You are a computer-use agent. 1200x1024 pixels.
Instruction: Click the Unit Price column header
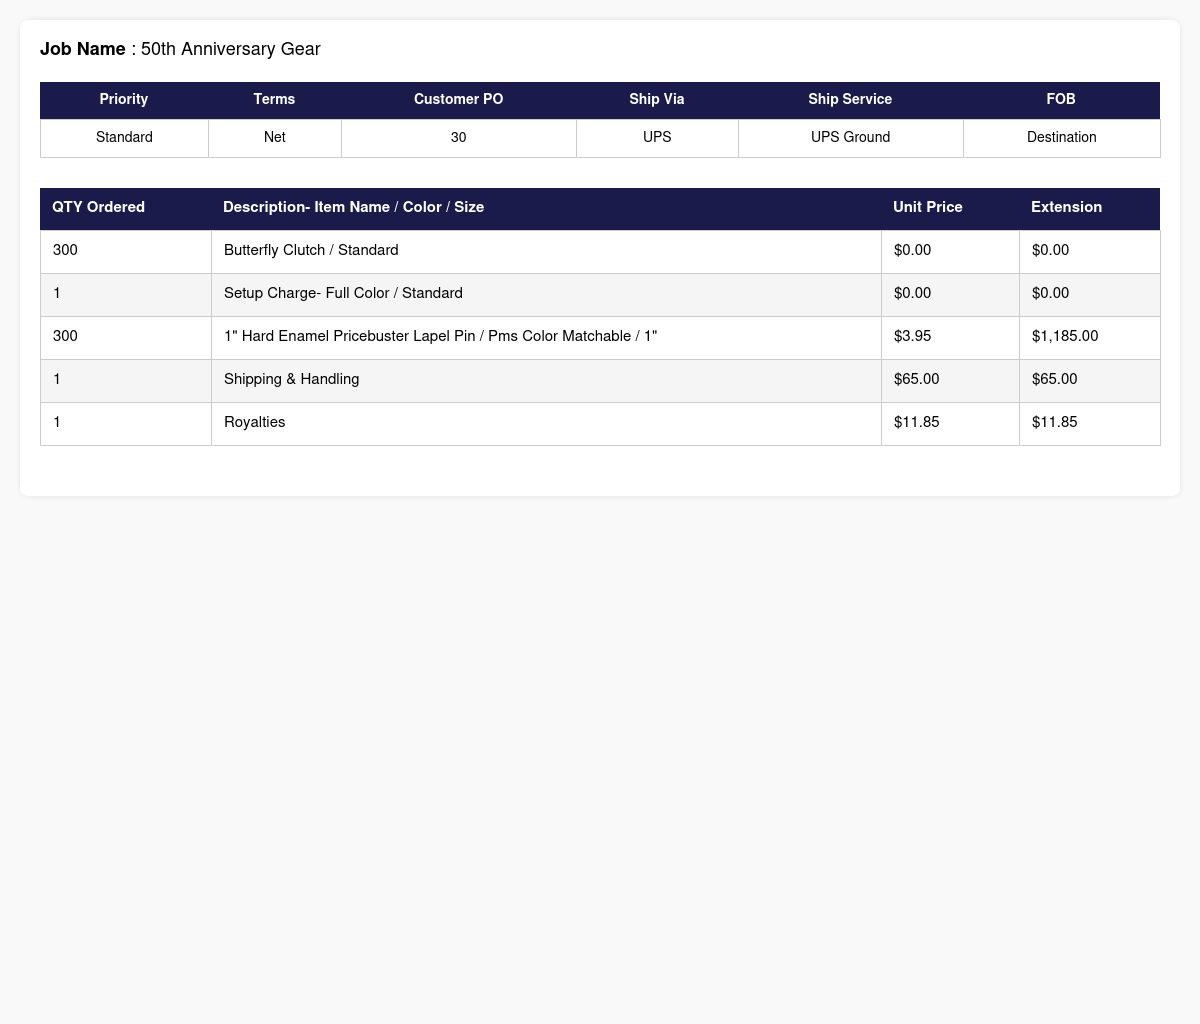pyautogui.click(x=950, y=208)
